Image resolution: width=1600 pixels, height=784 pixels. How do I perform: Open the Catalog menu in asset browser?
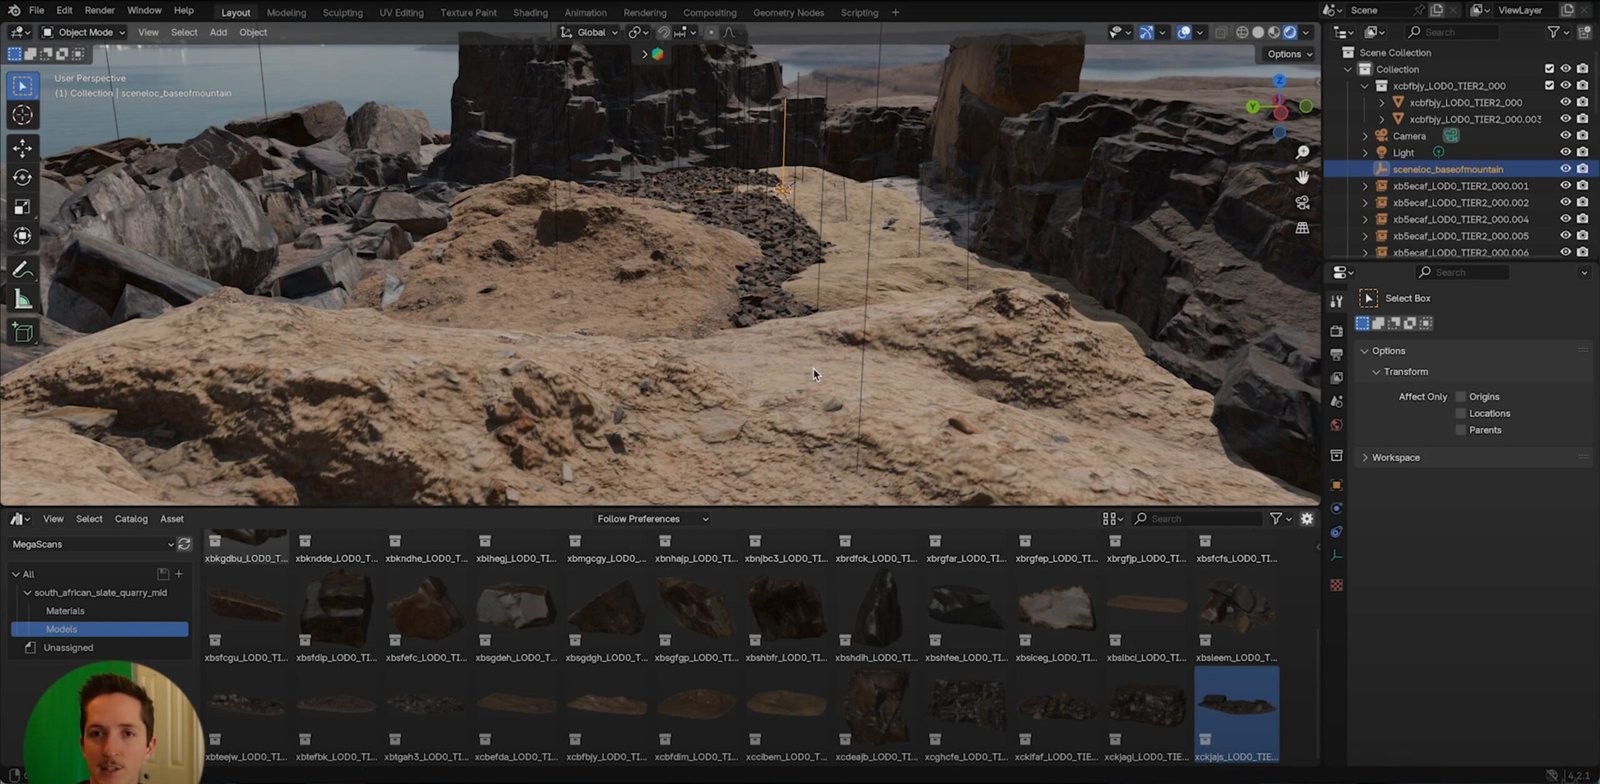point(131,519)
